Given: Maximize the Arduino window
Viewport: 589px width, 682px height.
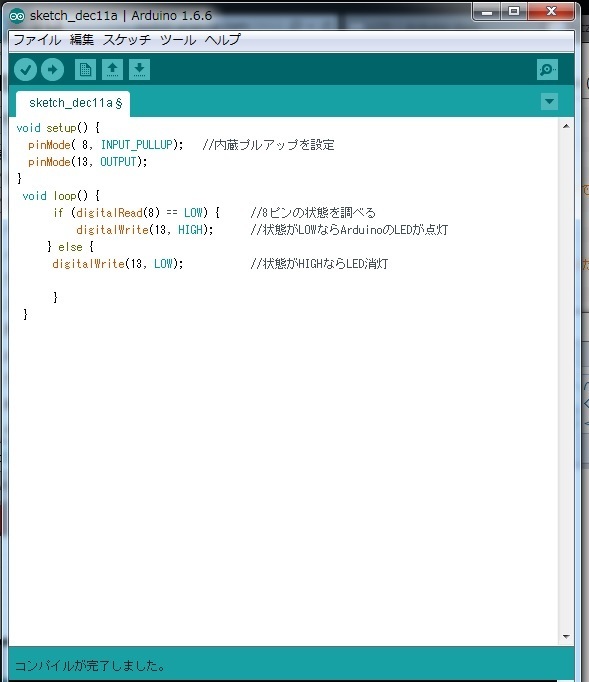Looking at the screenshot, I should [x=514, y=12].
